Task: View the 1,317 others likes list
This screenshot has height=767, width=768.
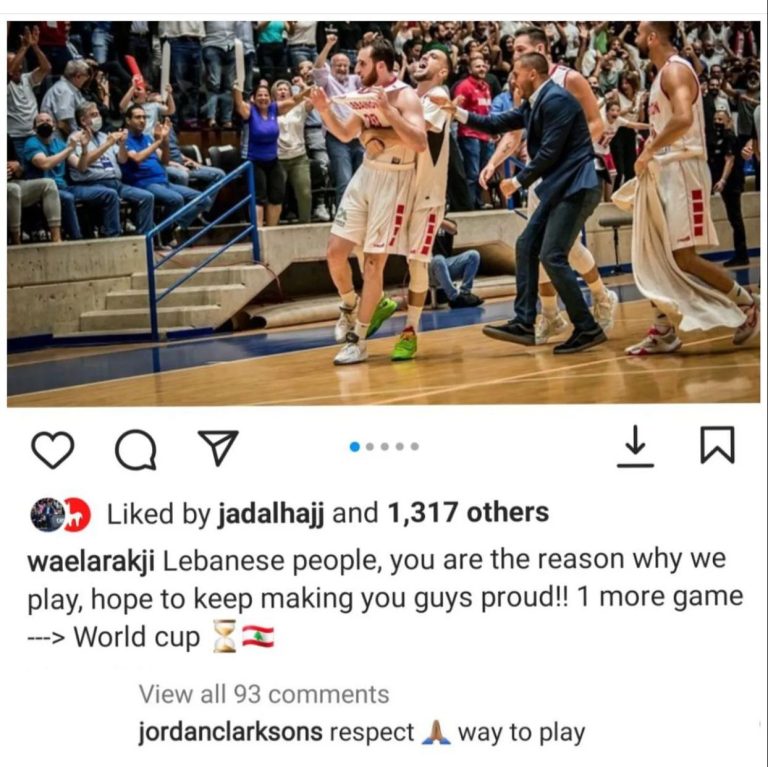Action: click(x=468, y=513)
